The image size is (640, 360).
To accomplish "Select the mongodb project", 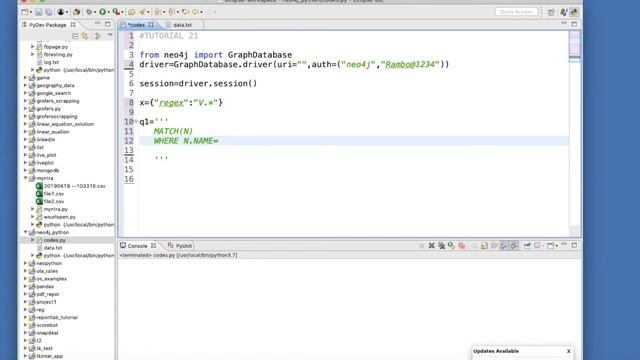I will coord(47,170).
